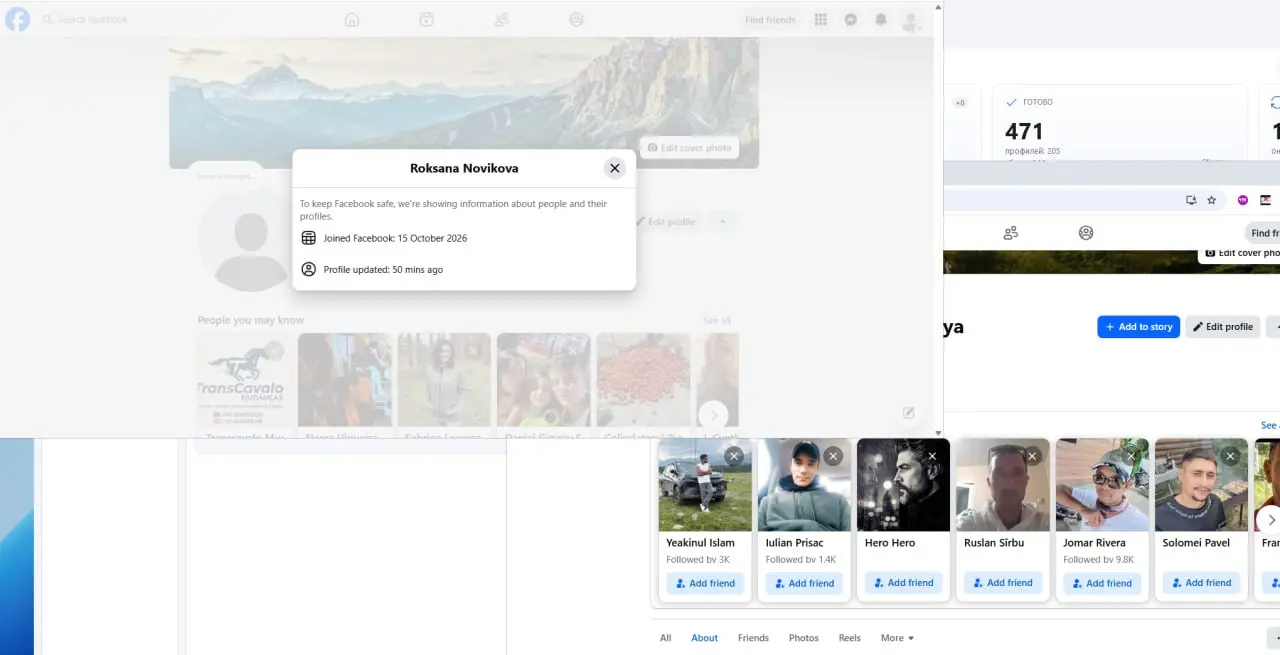Click the Facebook logo in the dimmed window
The width and height of the screenshot is (1280, 655).
tap(18, 19)
